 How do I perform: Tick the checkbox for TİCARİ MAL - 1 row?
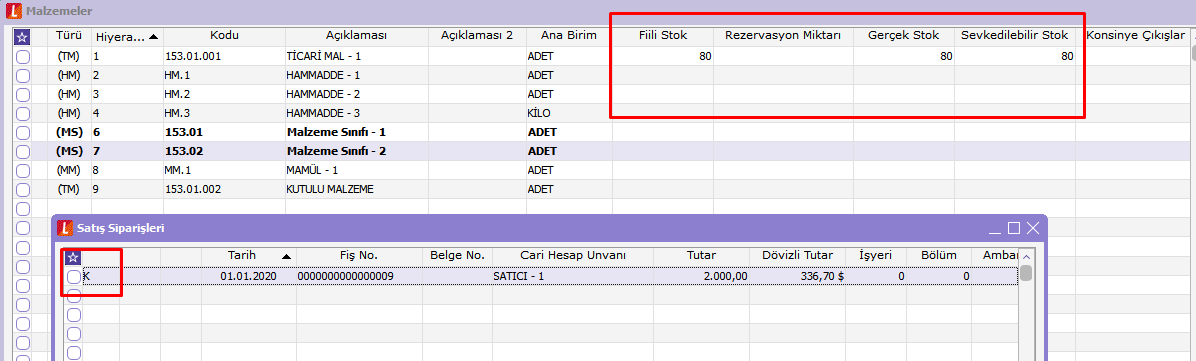[x=23, y=56]
